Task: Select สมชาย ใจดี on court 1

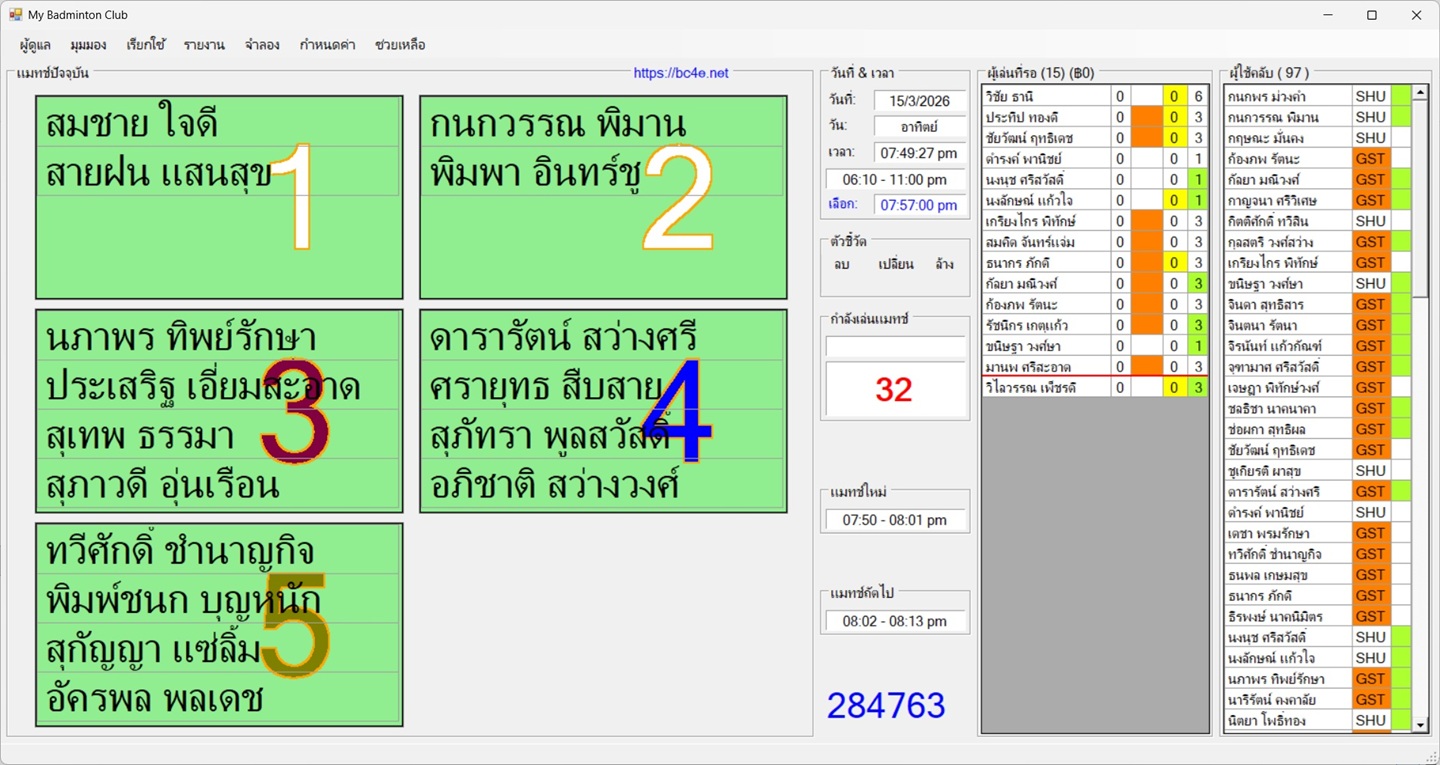Action: (x=218, y=124)
